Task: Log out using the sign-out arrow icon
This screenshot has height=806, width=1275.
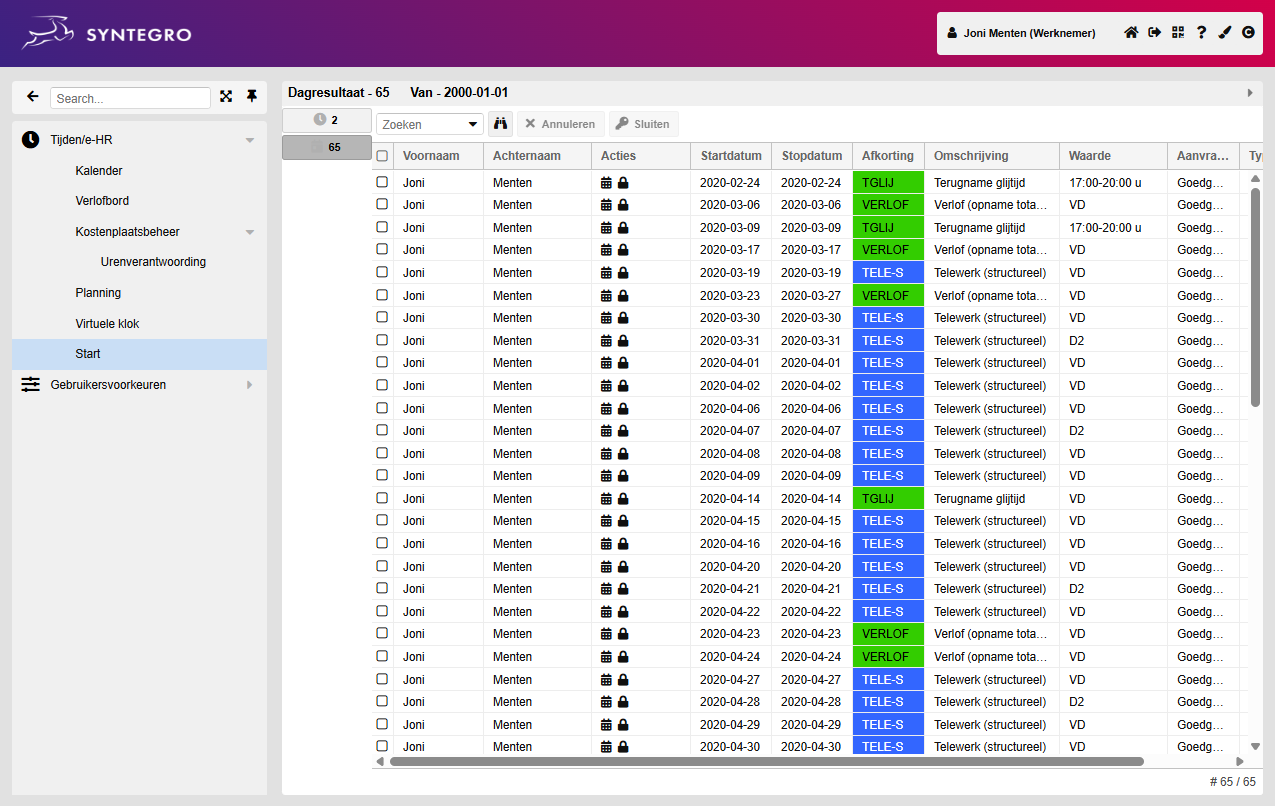Action: (1155, 33)
